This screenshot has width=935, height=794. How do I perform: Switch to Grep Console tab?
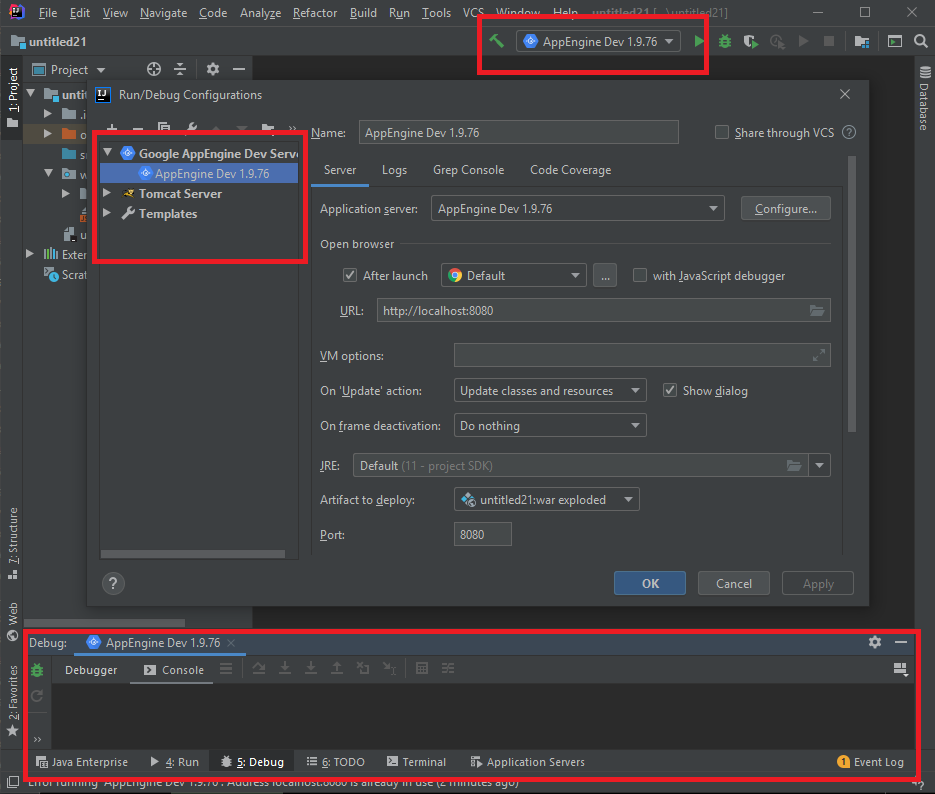click(x=468, y=170)
